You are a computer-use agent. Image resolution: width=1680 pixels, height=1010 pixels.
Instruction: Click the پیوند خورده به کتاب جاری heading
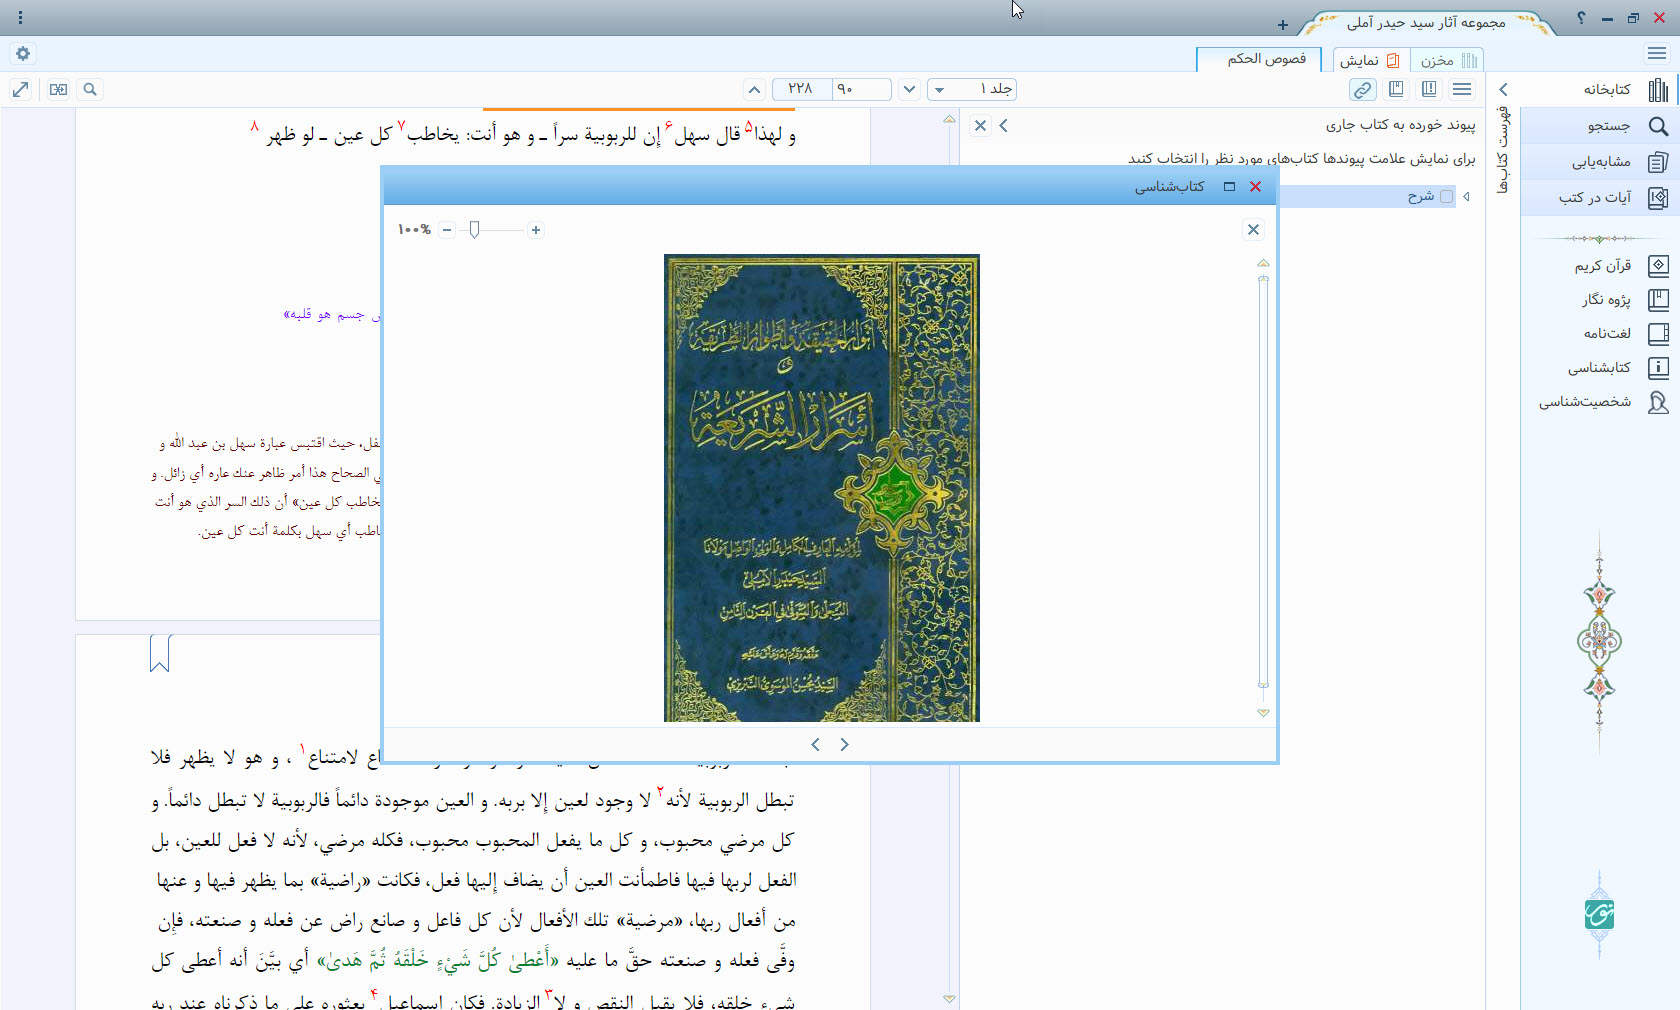pyautogui.click(x=1400, y=125)
